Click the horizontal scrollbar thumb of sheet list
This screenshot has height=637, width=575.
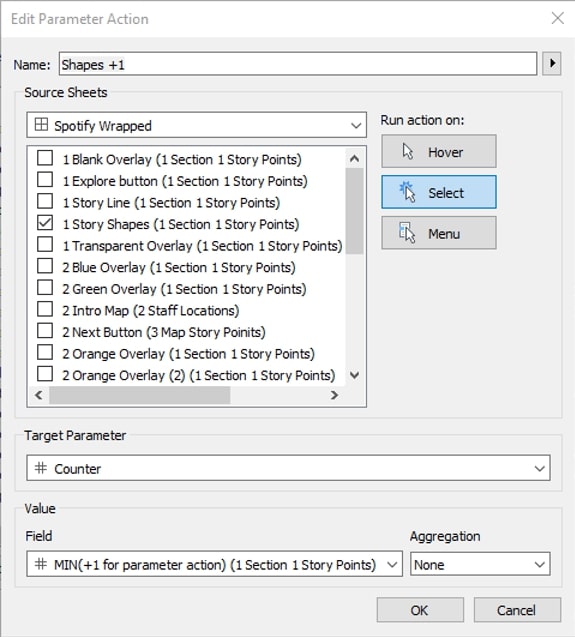[140, 395]
